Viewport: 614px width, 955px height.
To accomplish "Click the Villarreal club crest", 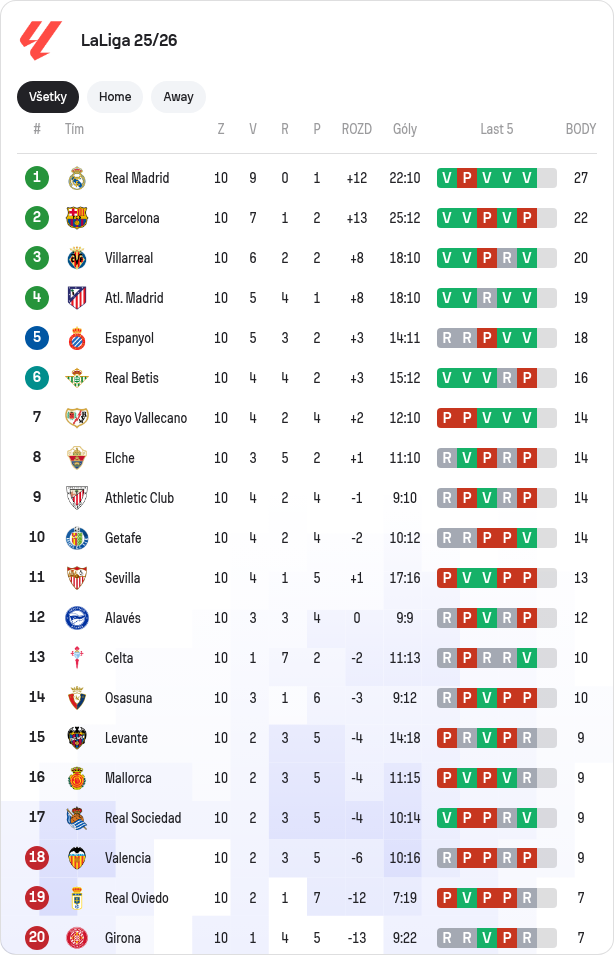I will click(77, 258).
